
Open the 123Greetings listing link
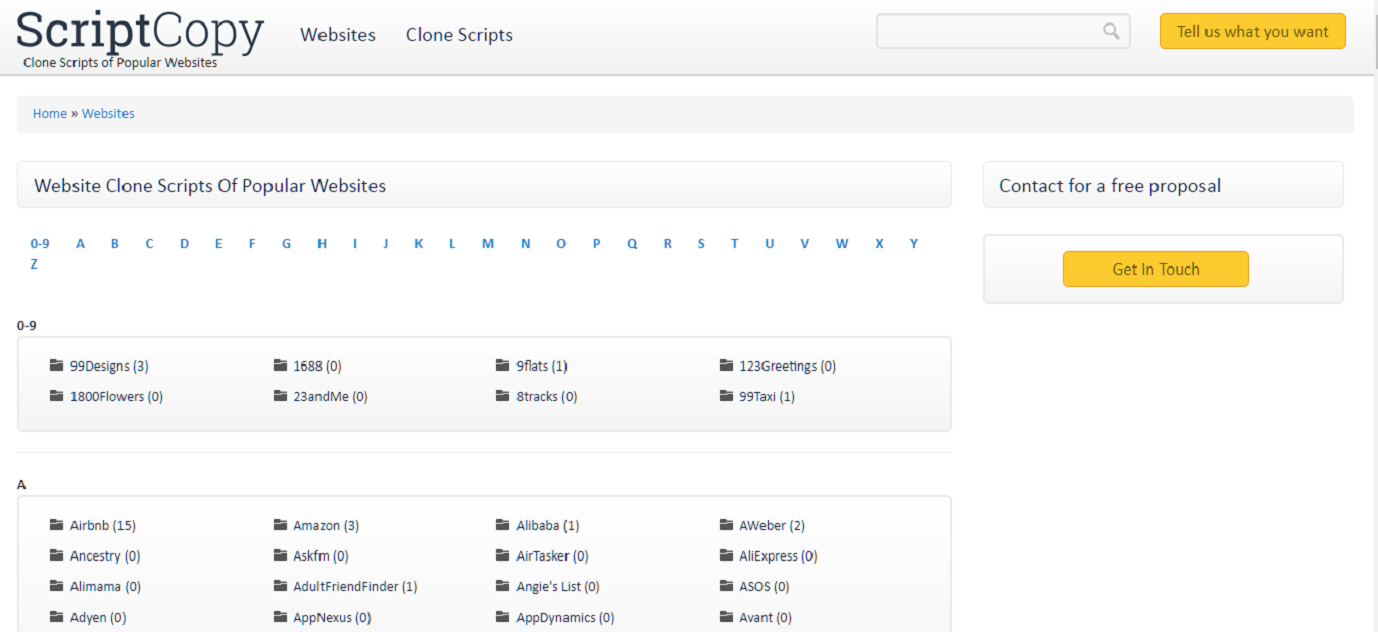click(x=786, y=365)
